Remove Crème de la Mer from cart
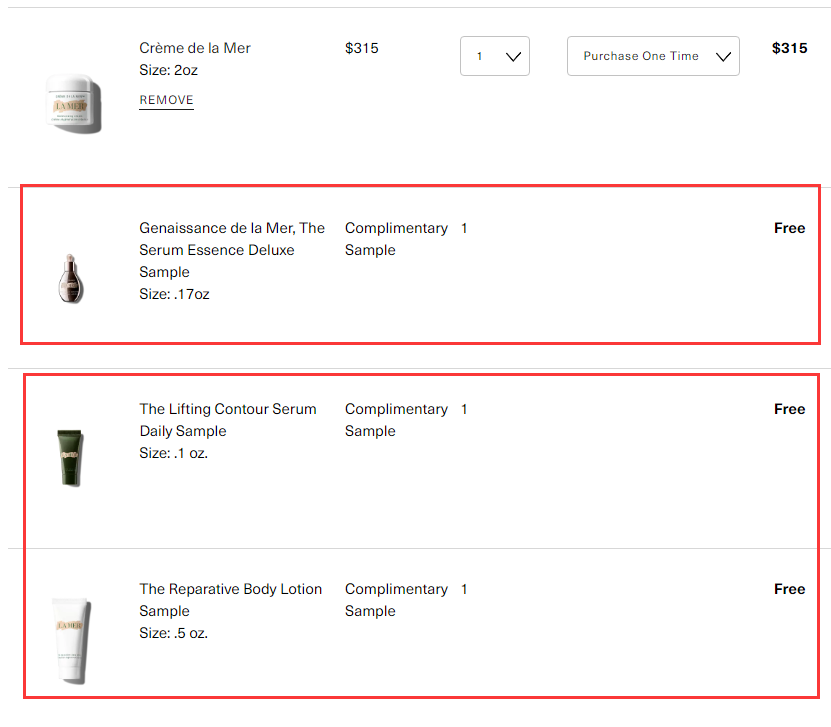The image size is (831, 727). tap(166, 100)
